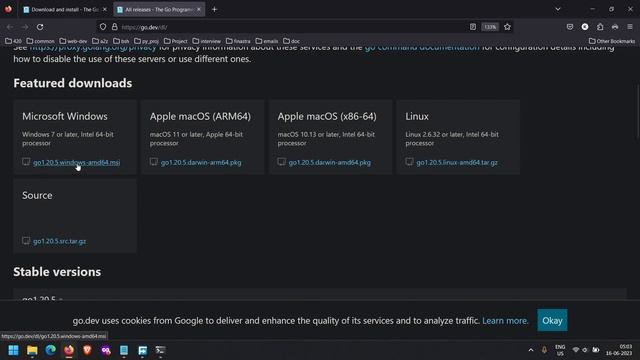The height and width of the screenshot is (360, 640).
Task: Open the Other Bookmarks folder
Action: (x=612, y=41)
